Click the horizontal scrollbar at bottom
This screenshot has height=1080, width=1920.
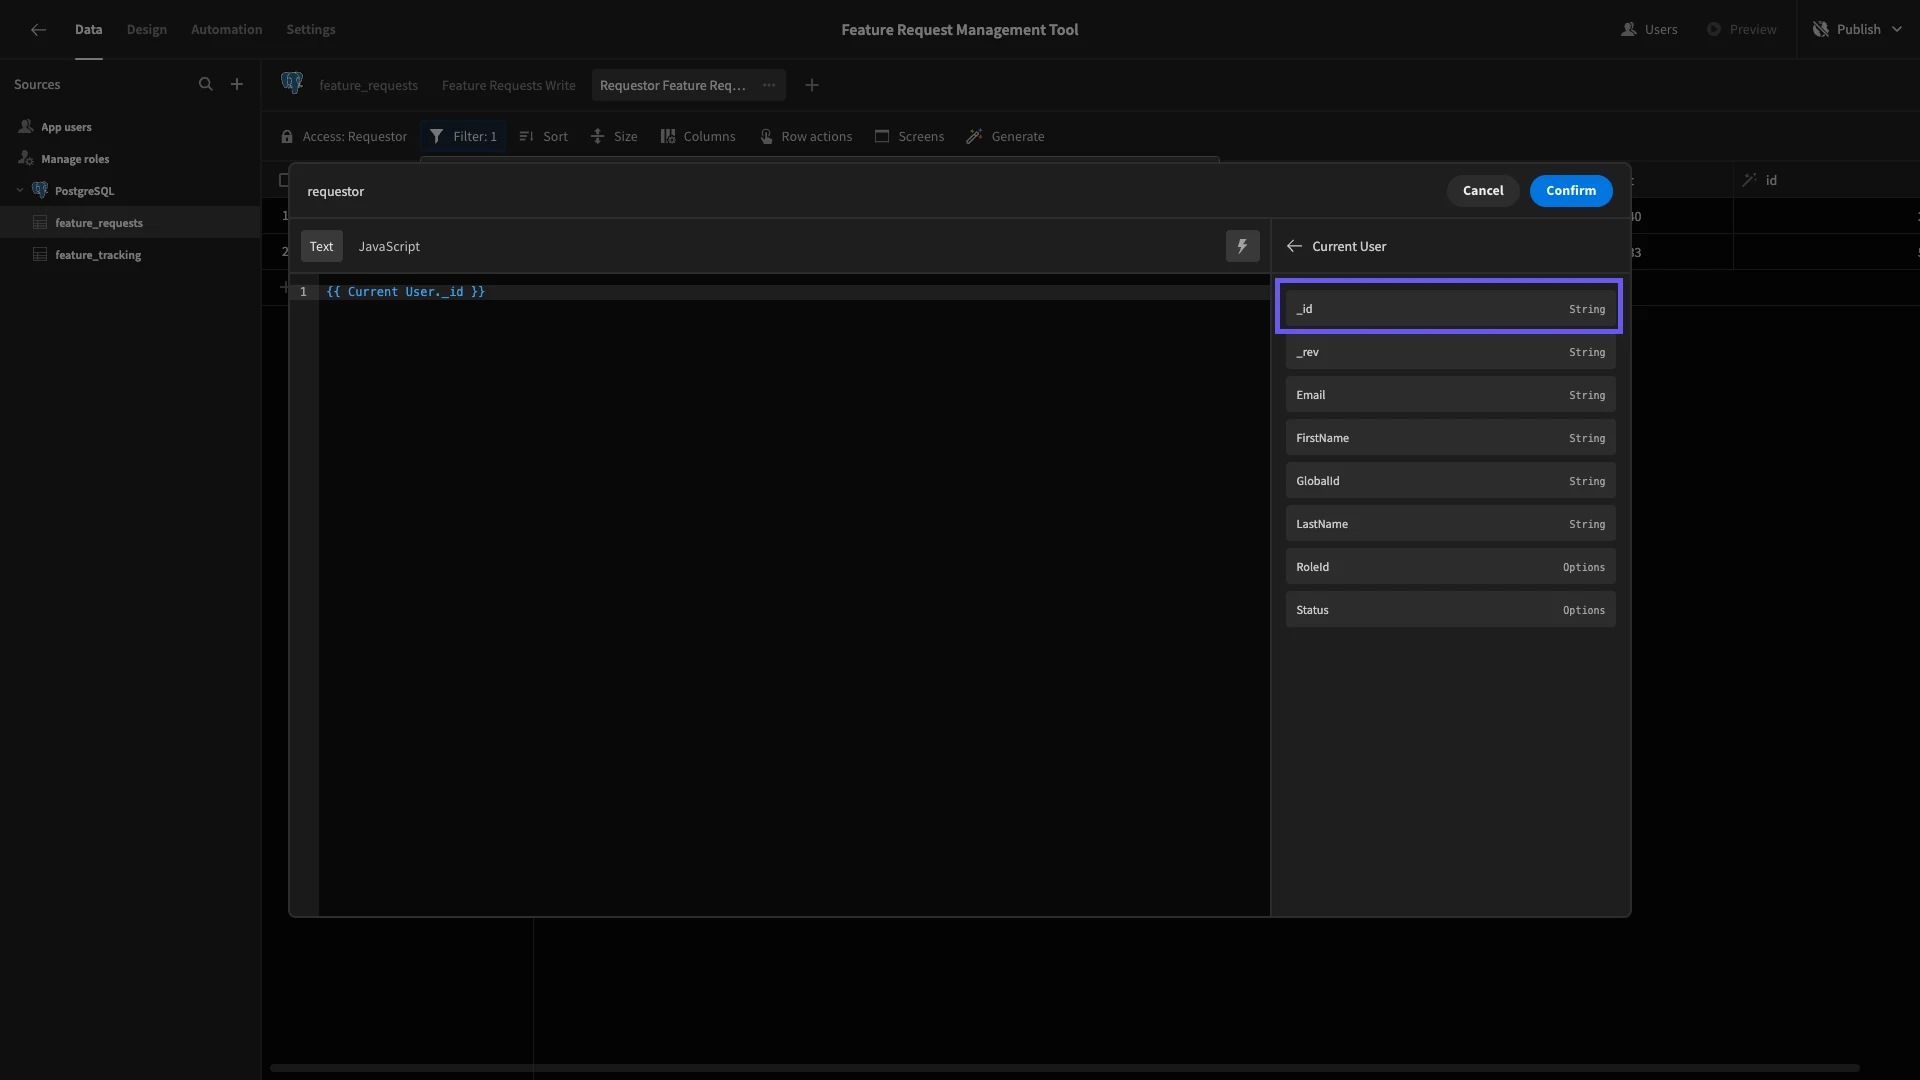tap(1064, 1068)
